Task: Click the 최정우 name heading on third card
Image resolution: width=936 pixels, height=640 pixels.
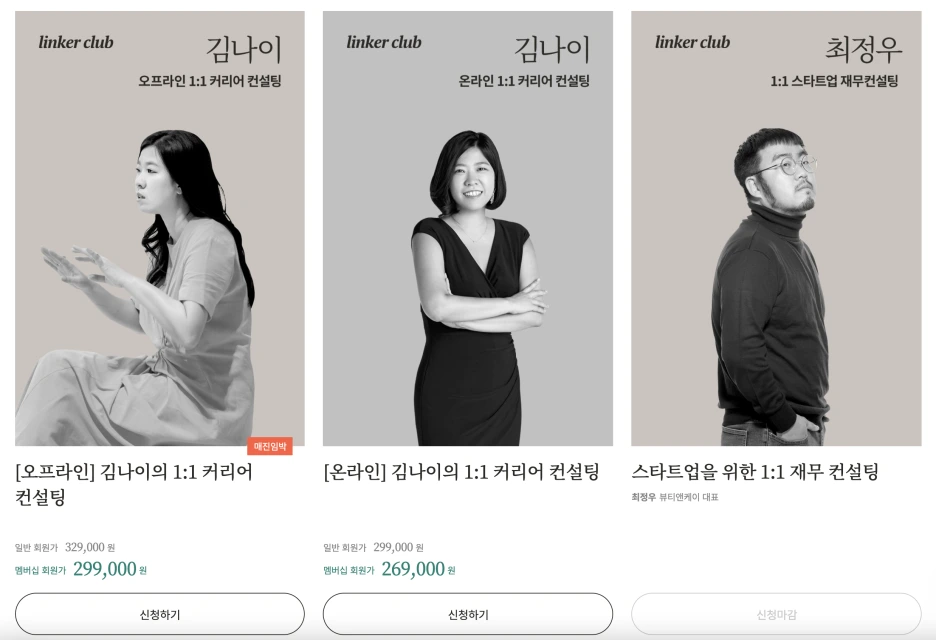Action: pyautogui.click(x=863, y=49)
